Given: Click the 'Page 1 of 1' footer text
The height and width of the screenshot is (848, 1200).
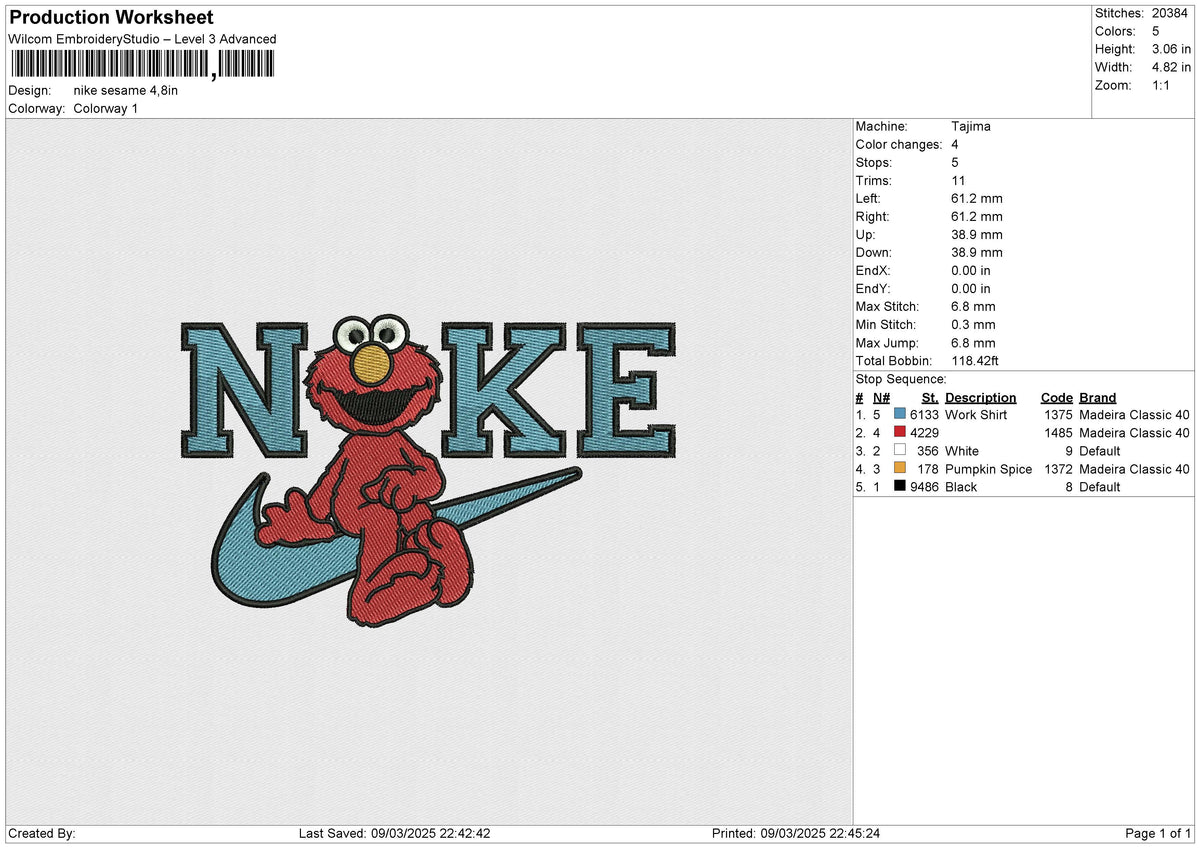Looking at the screenshot, I should (1158, 833).
